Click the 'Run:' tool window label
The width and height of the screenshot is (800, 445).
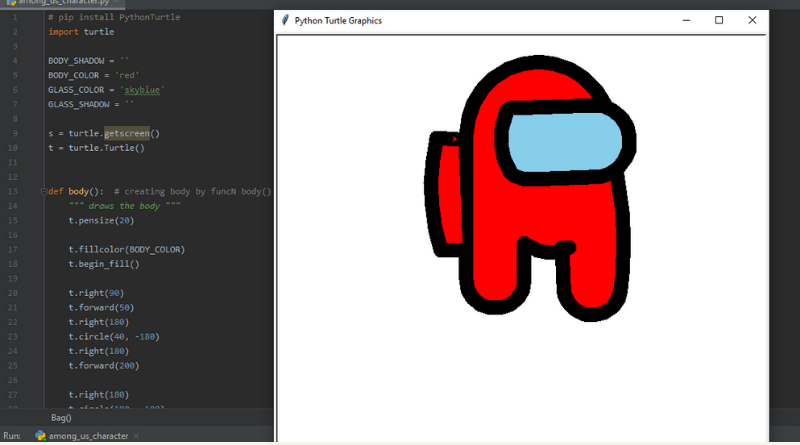(12, 436)
